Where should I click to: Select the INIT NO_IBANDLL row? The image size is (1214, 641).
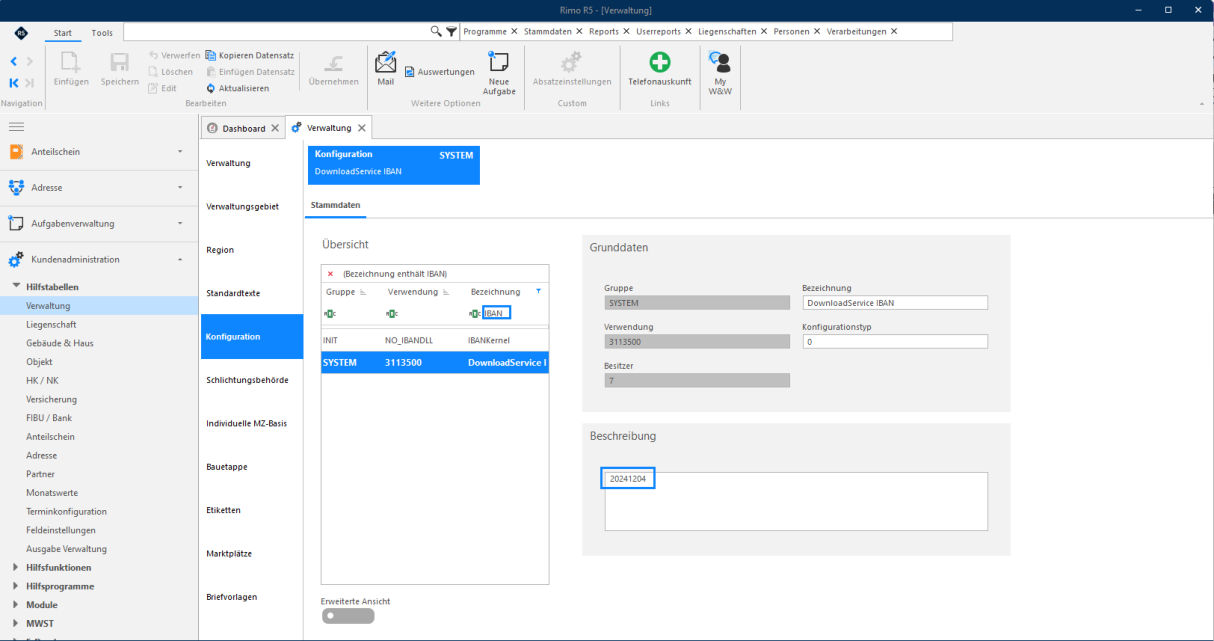coord(435,340)
